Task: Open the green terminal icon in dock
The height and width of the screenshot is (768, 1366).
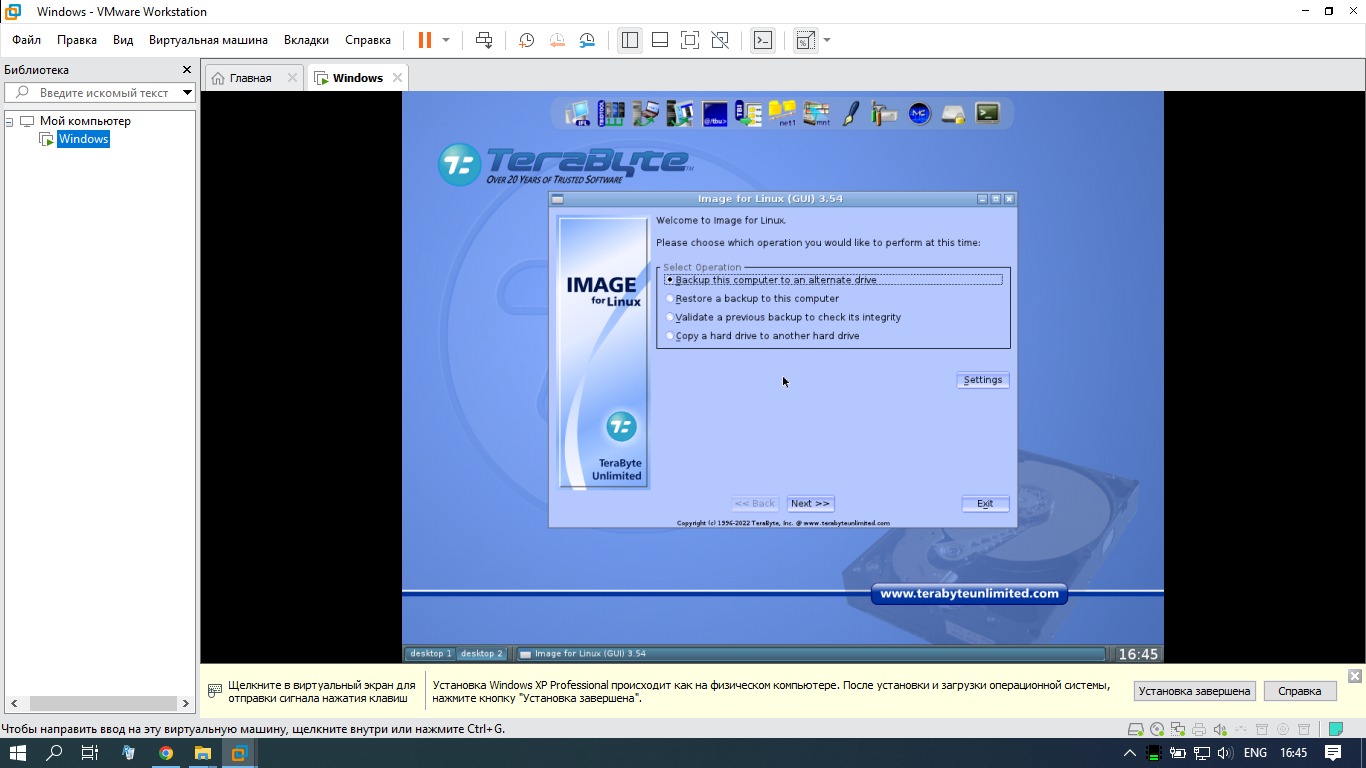Action: tap(987, 114)
